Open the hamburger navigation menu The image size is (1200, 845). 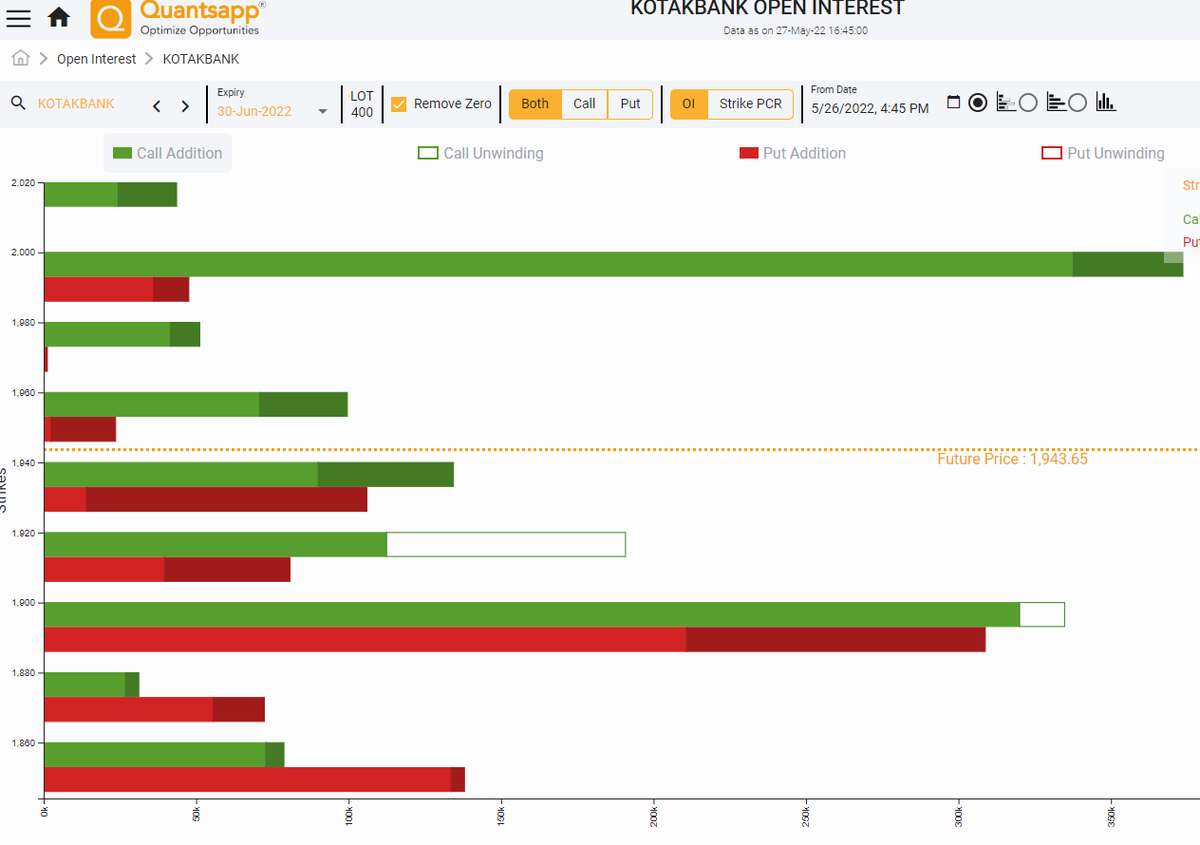pos(19,18)
